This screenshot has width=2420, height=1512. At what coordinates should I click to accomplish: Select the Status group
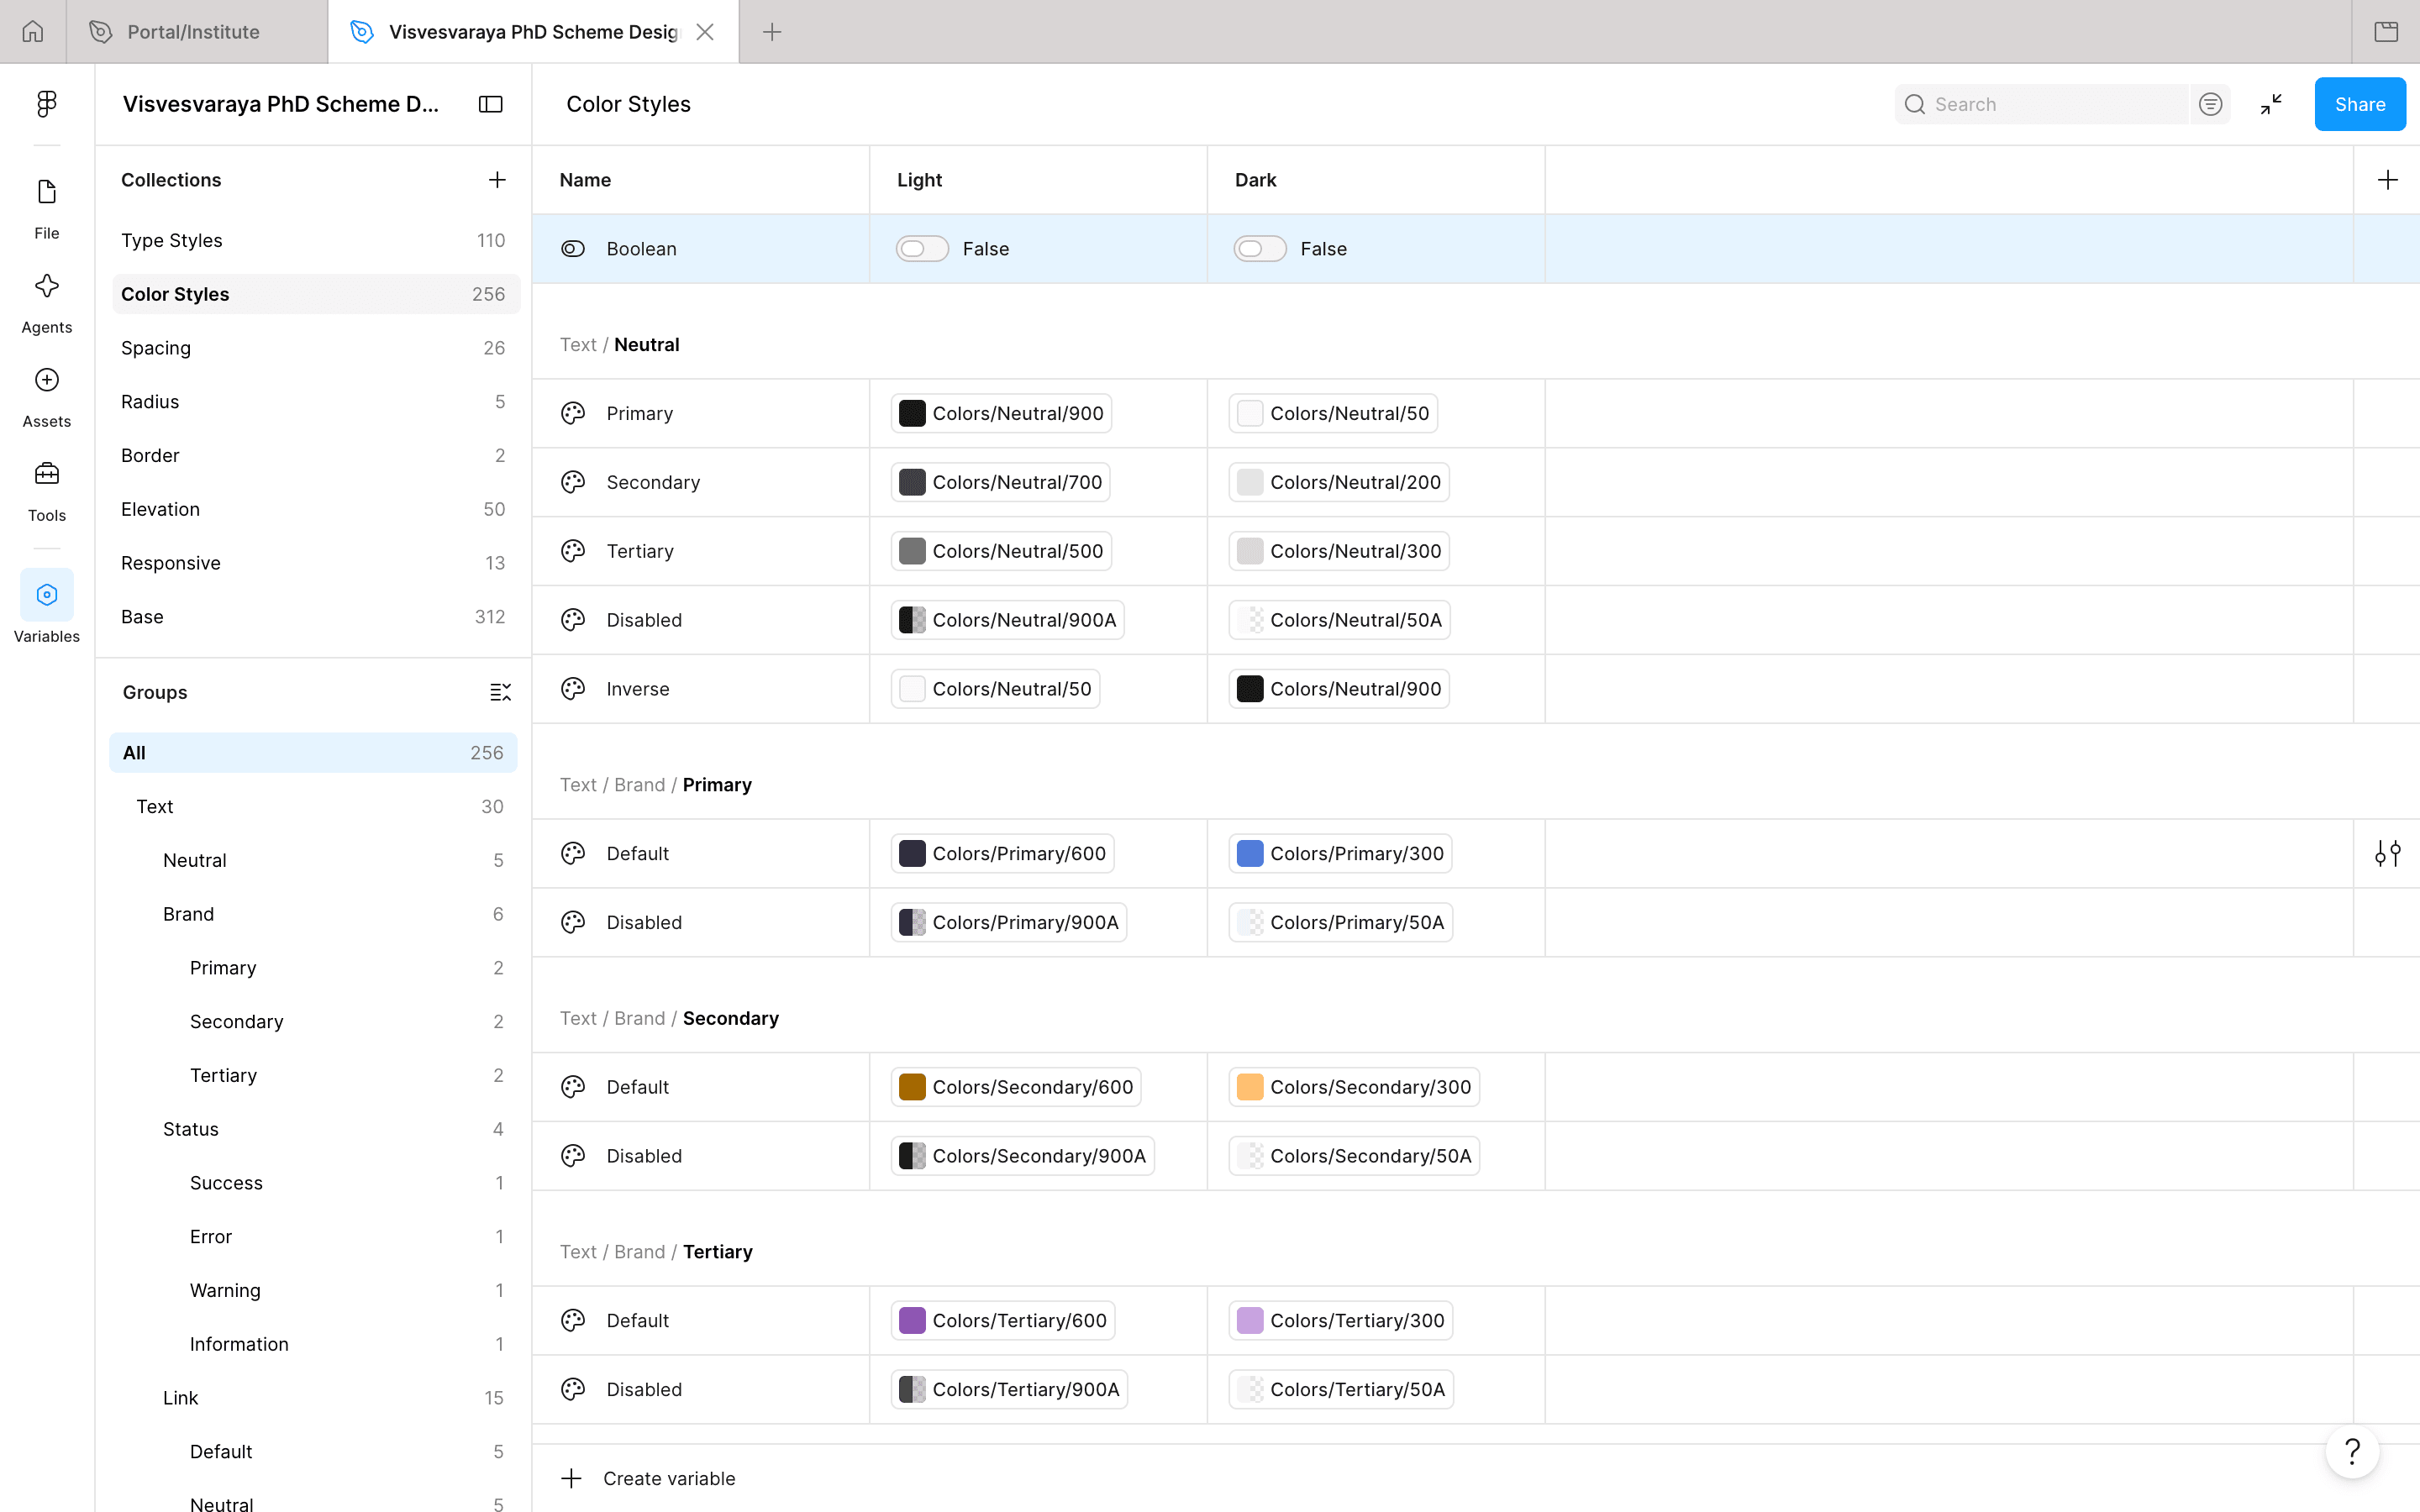[x=313, y=1129]
